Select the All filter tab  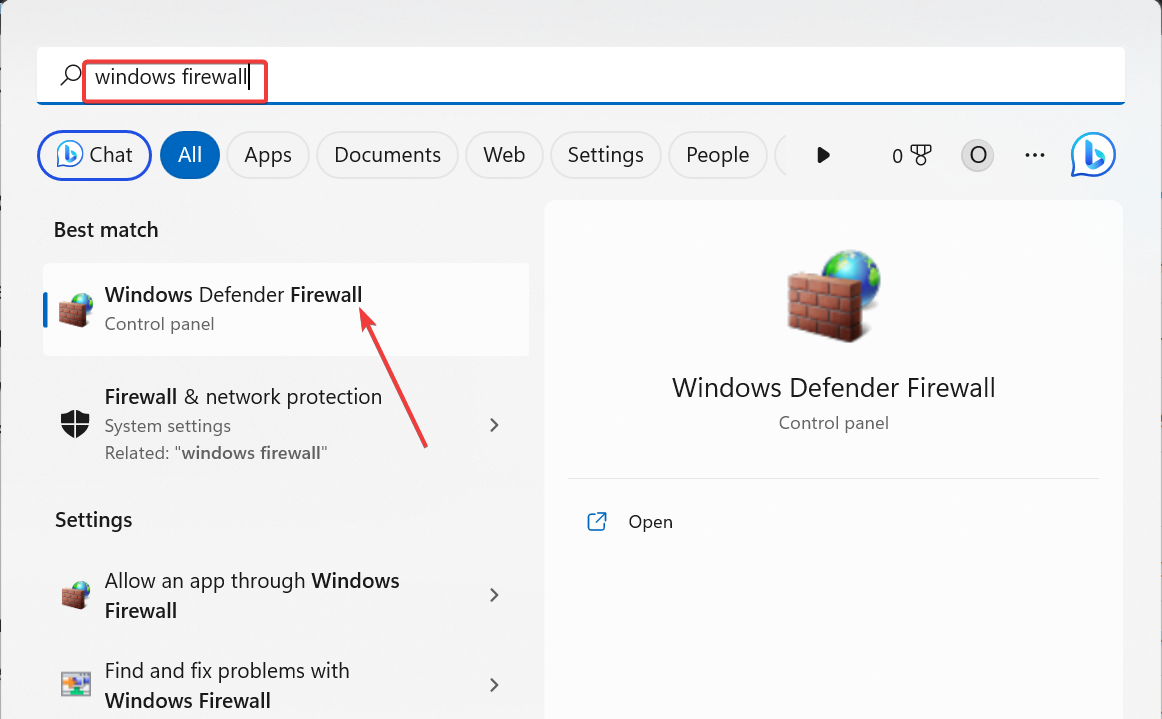[190, 155]
